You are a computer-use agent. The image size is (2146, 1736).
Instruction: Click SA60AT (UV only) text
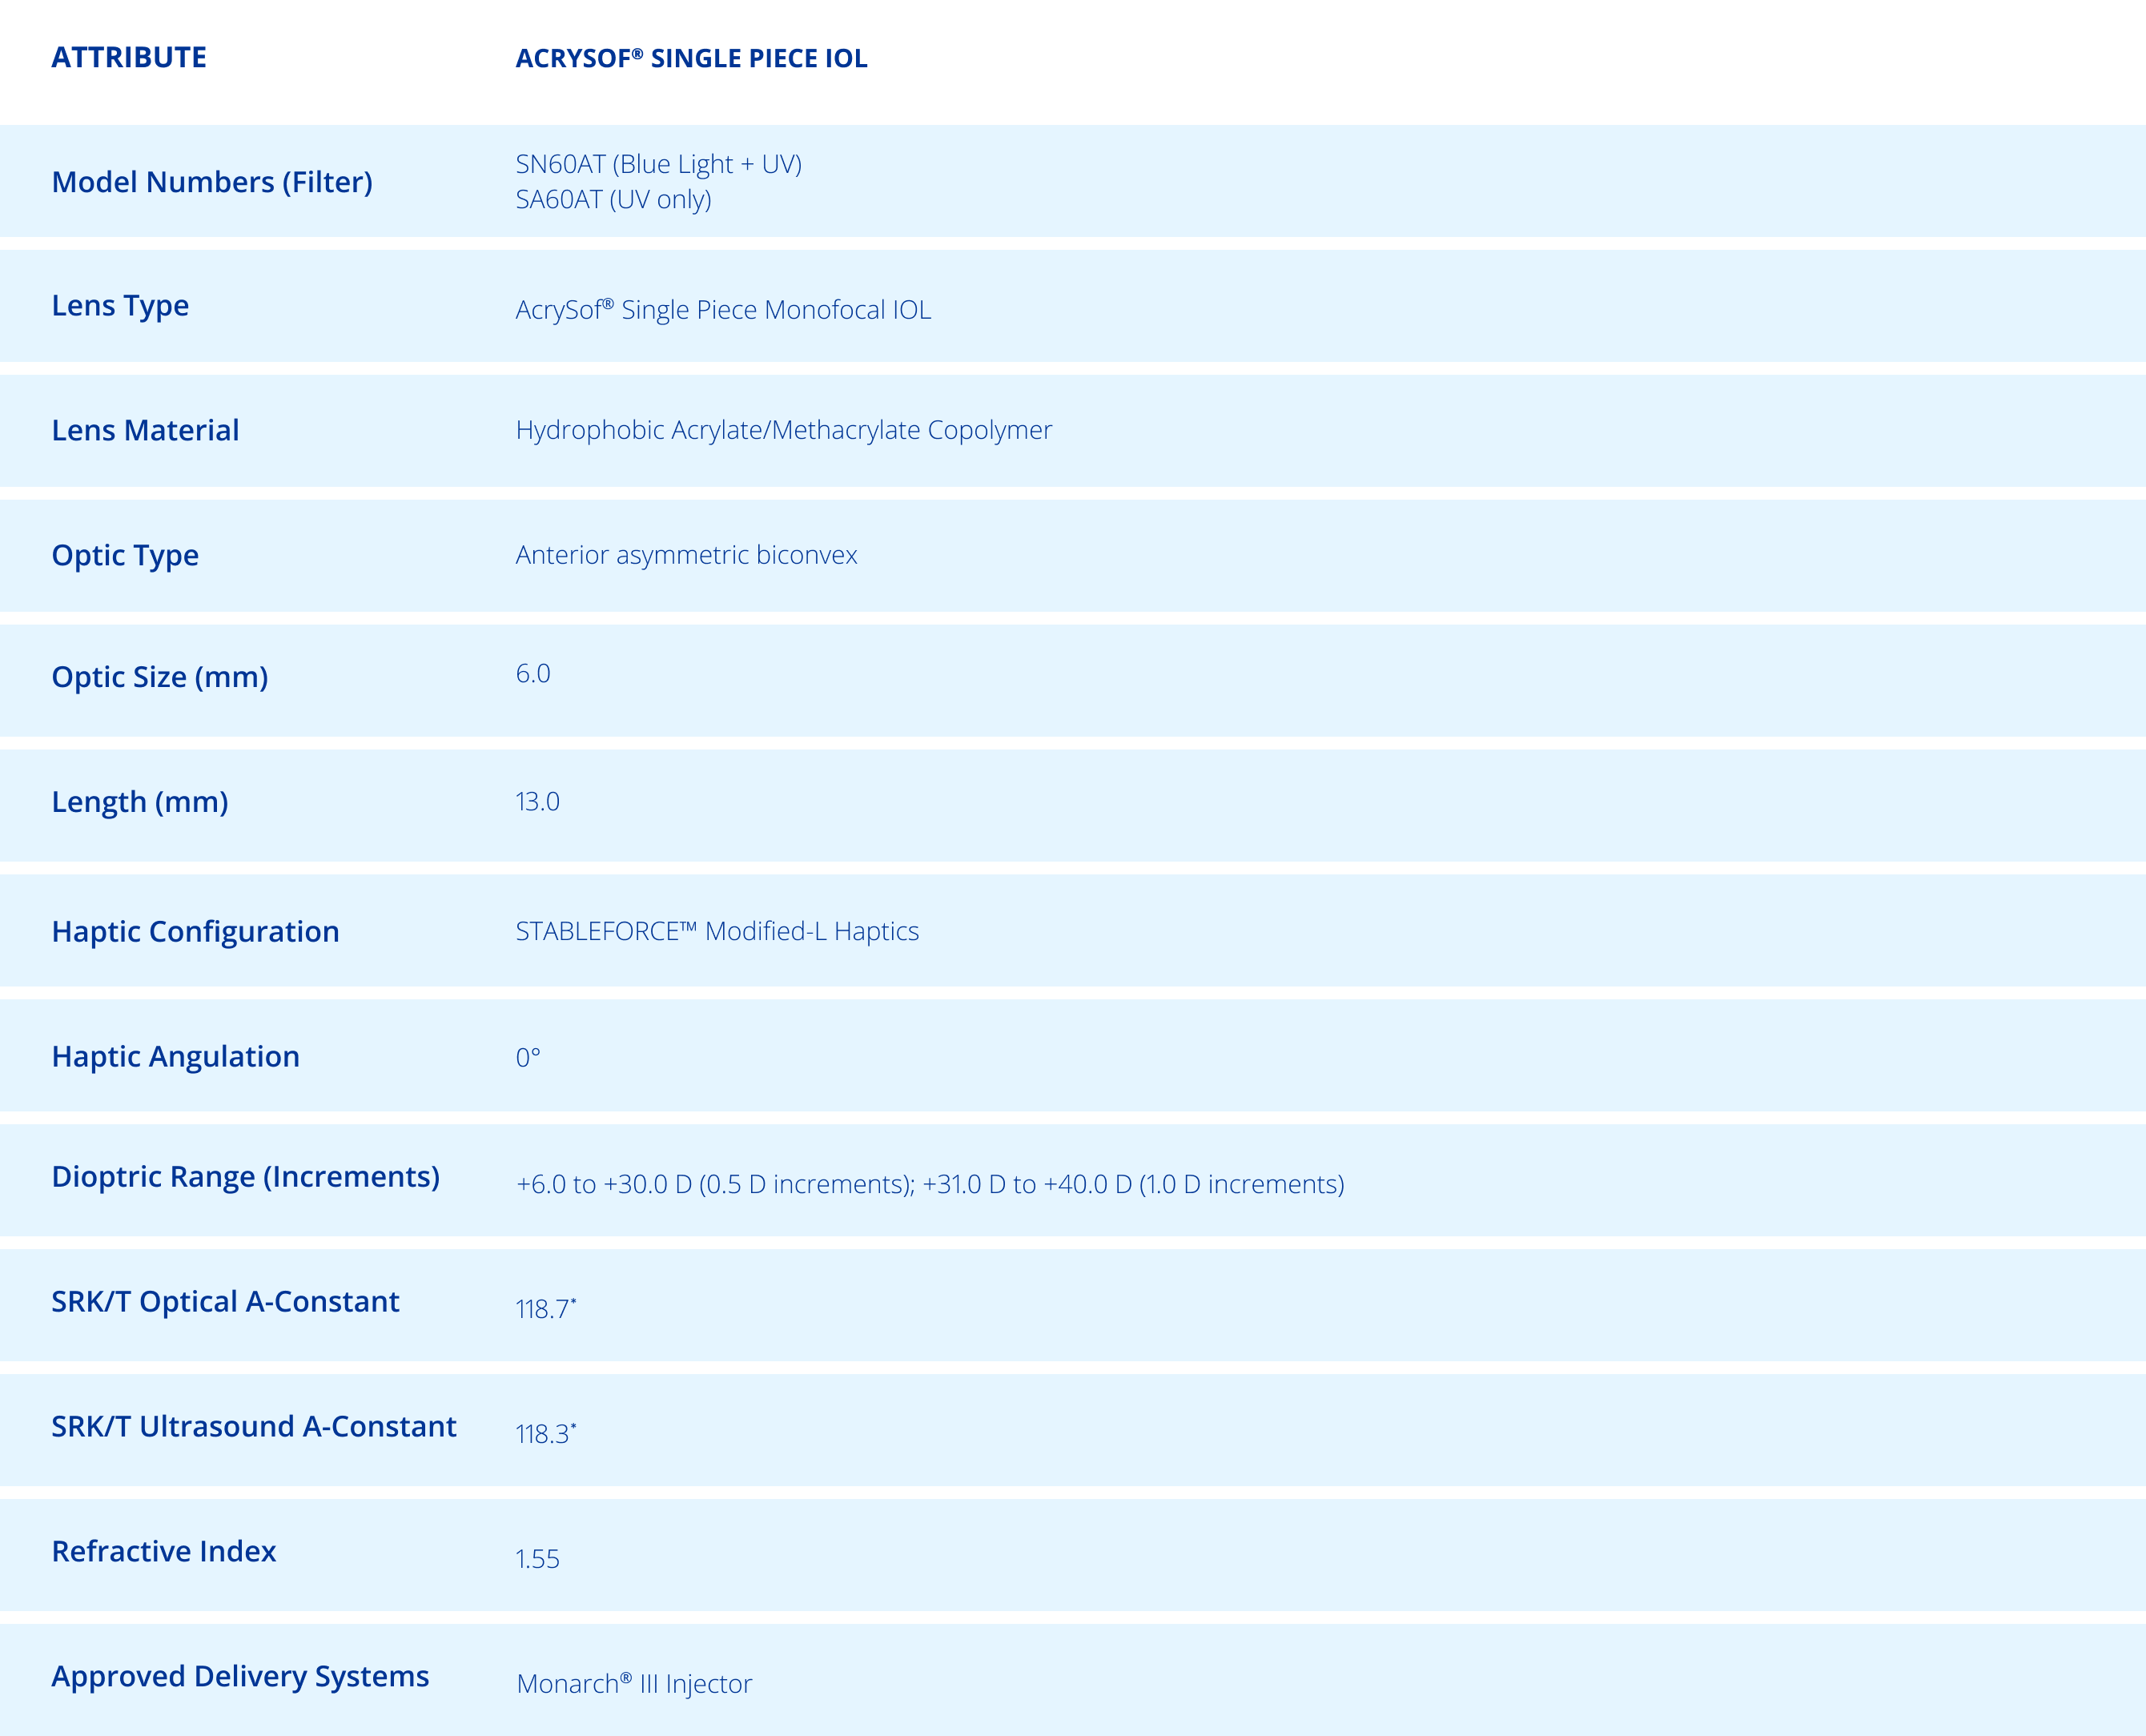tap(613, 199)
